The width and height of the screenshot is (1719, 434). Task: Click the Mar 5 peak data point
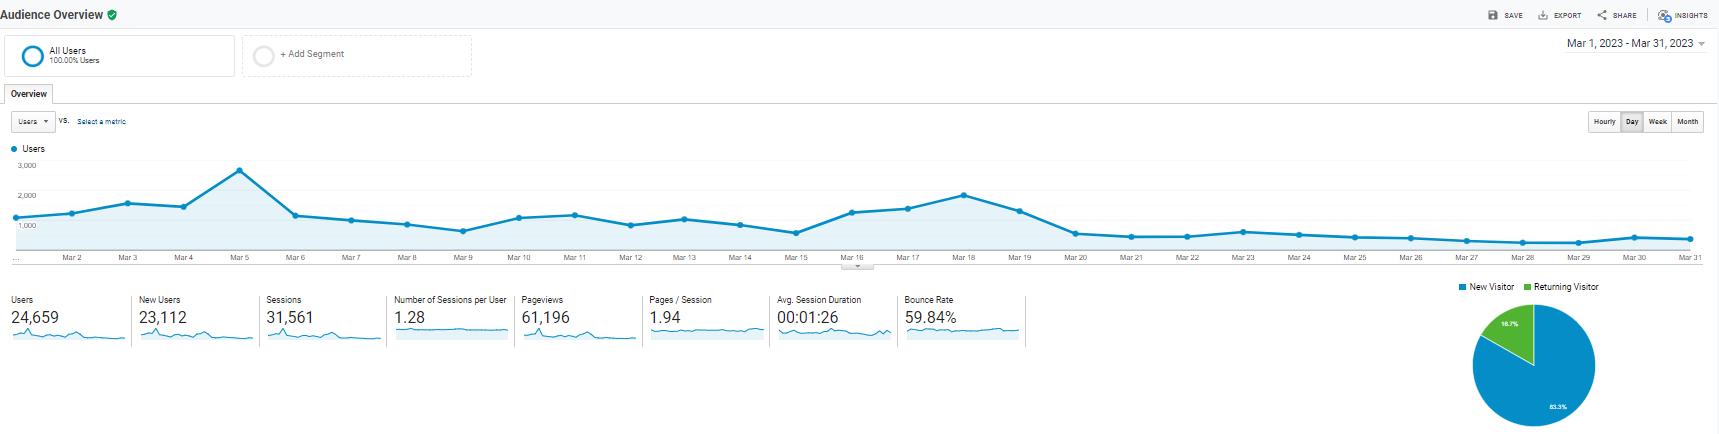pos(239,171)
